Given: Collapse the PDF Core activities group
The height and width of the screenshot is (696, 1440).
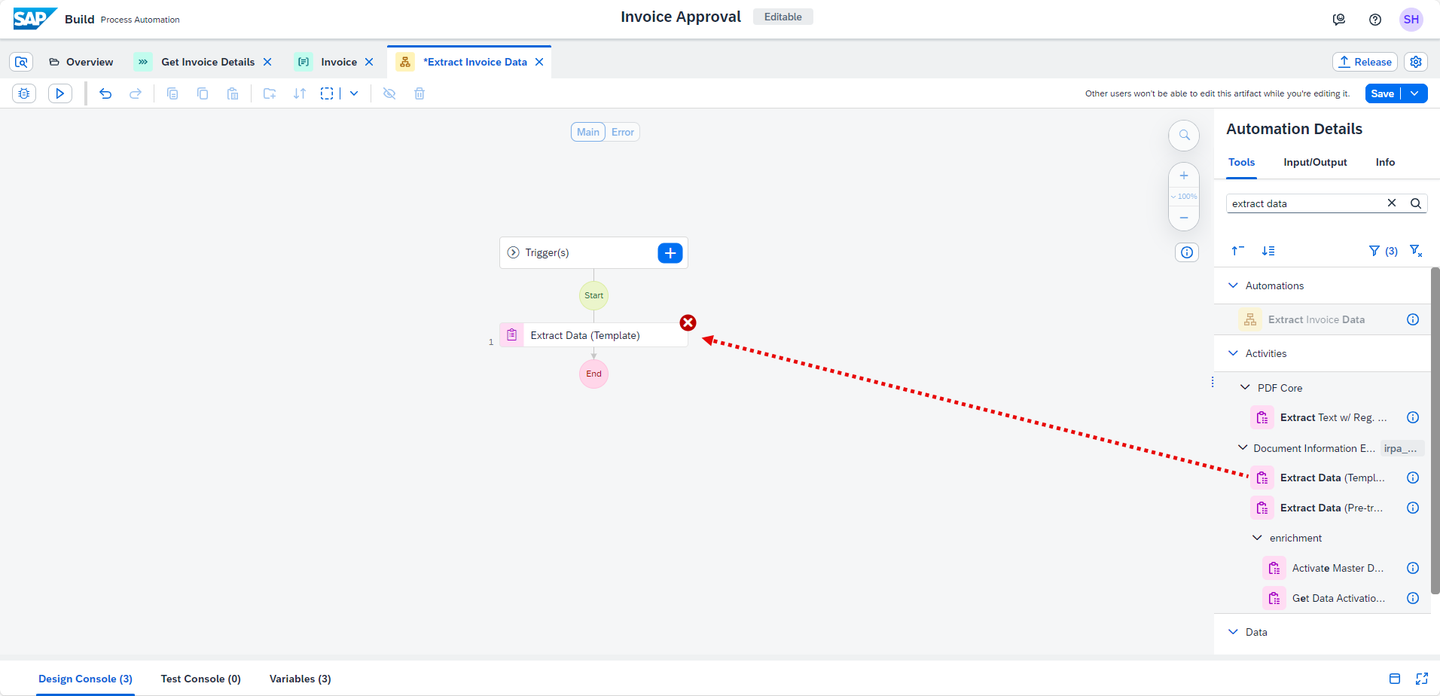Looking at the screenshot, I should (1245, 388).
